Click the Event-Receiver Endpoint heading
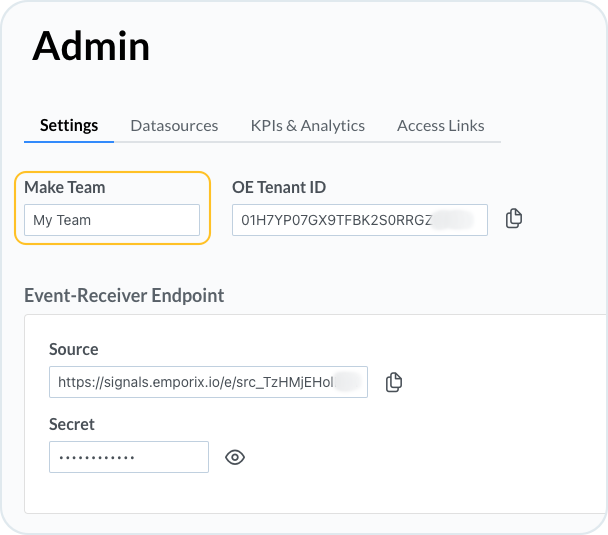The height and width of the screenshot is (535, 608). 124,295
